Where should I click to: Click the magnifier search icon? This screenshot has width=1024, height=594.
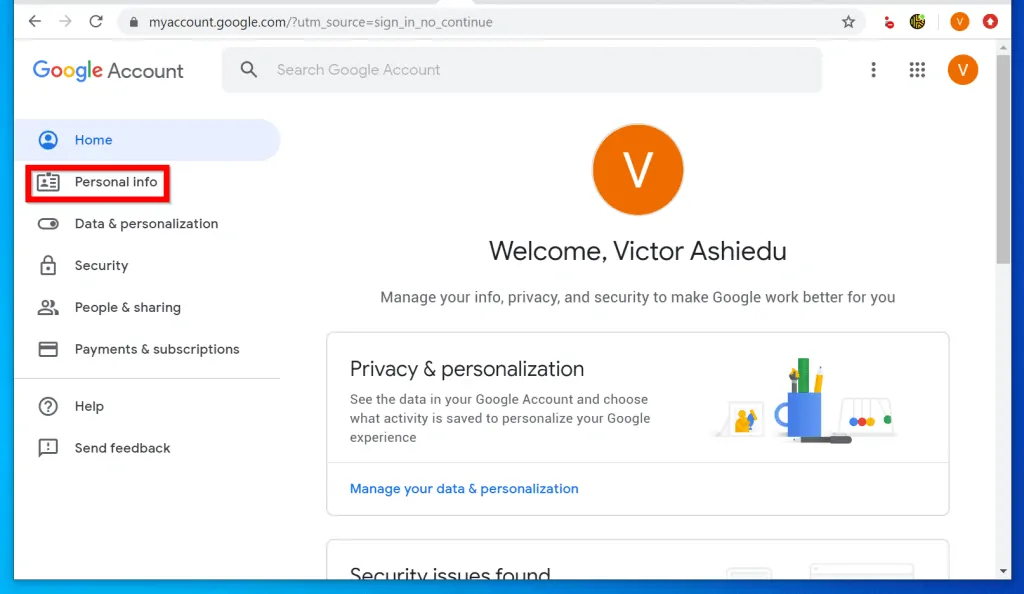coord(249,69)
